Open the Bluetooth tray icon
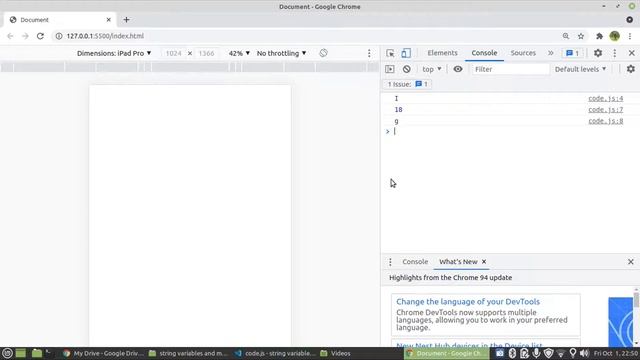 [512, 353]
